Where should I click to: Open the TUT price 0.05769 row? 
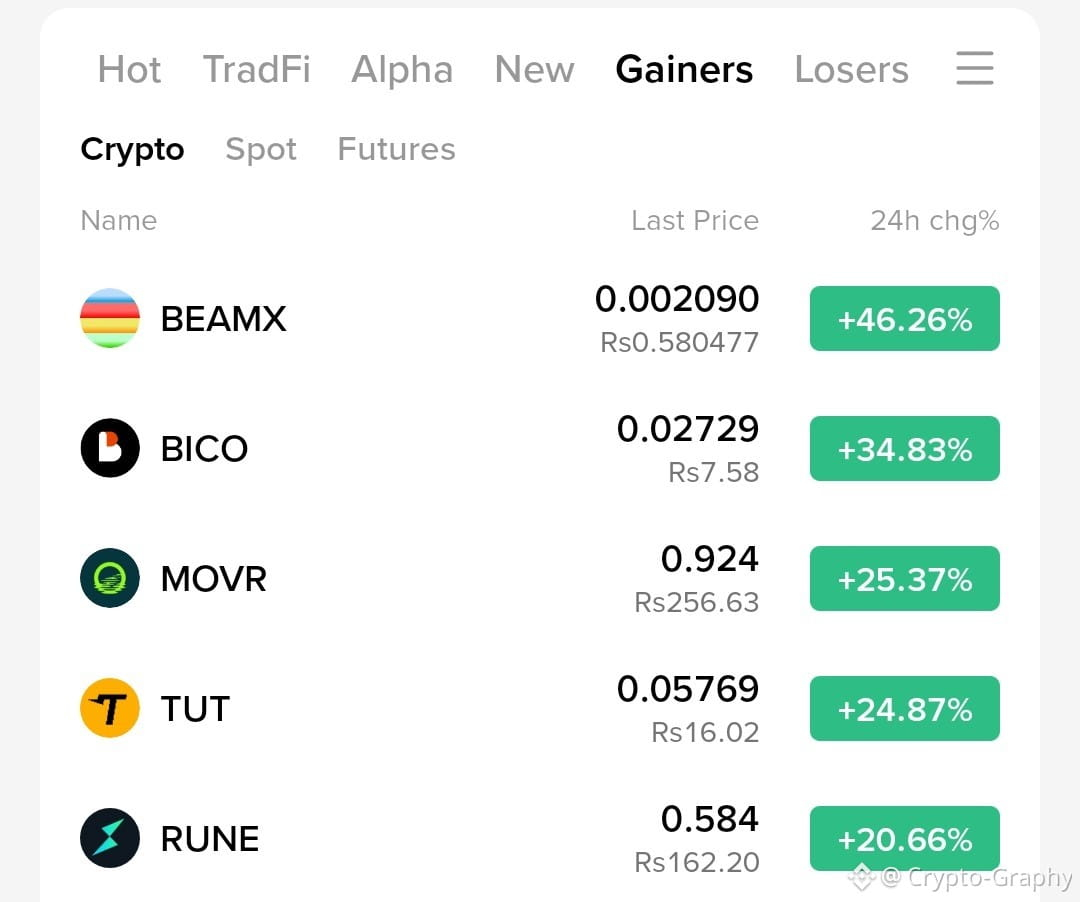(x=540, y=709)
